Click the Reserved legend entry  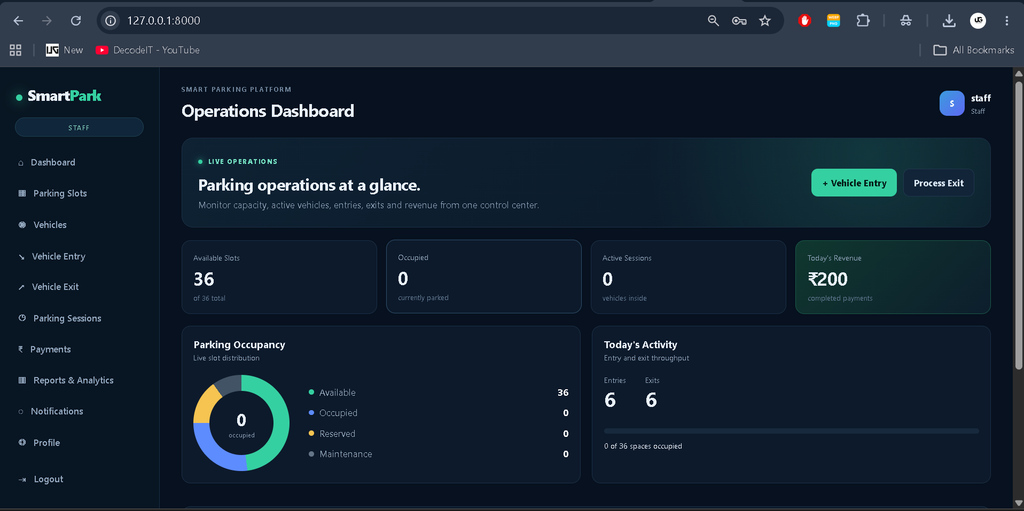pyautogui.click(x=438, y=433)
